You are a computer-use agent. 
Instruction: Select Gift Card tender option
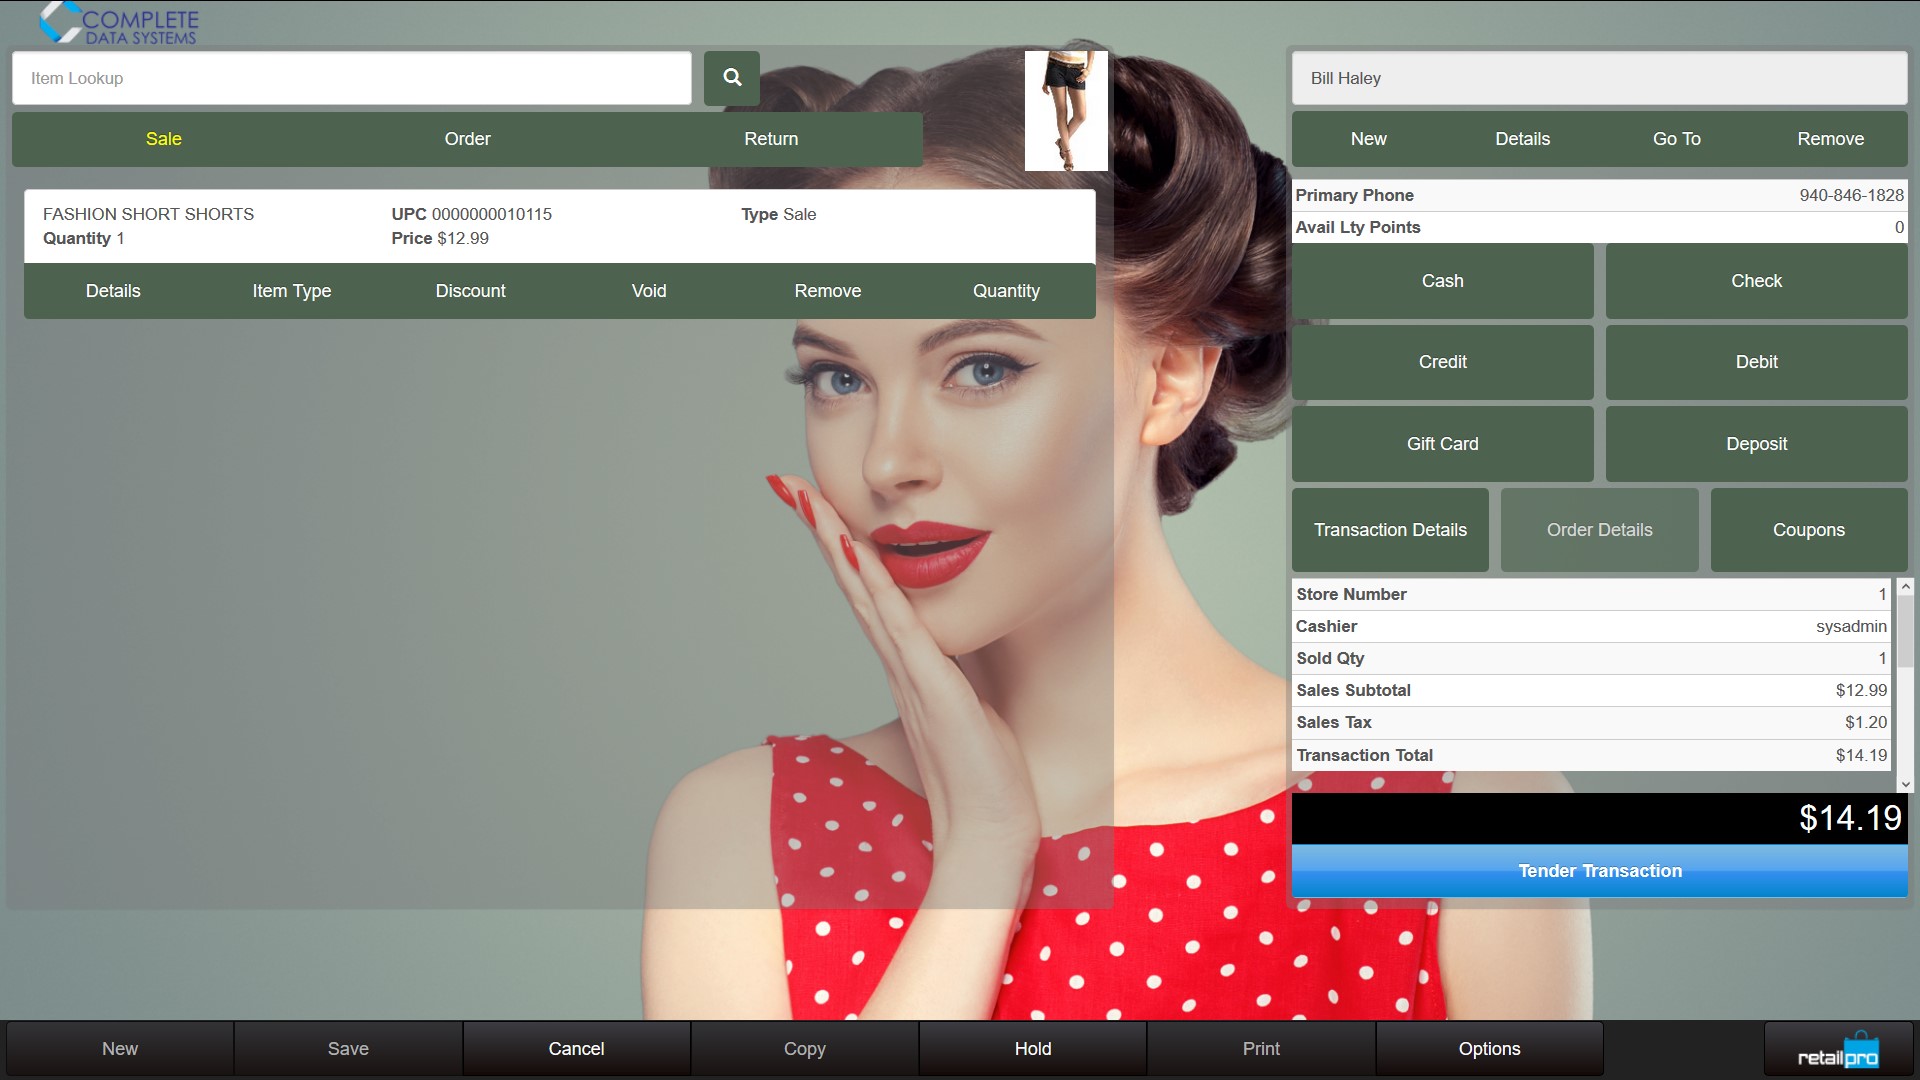coord(1442,444)
